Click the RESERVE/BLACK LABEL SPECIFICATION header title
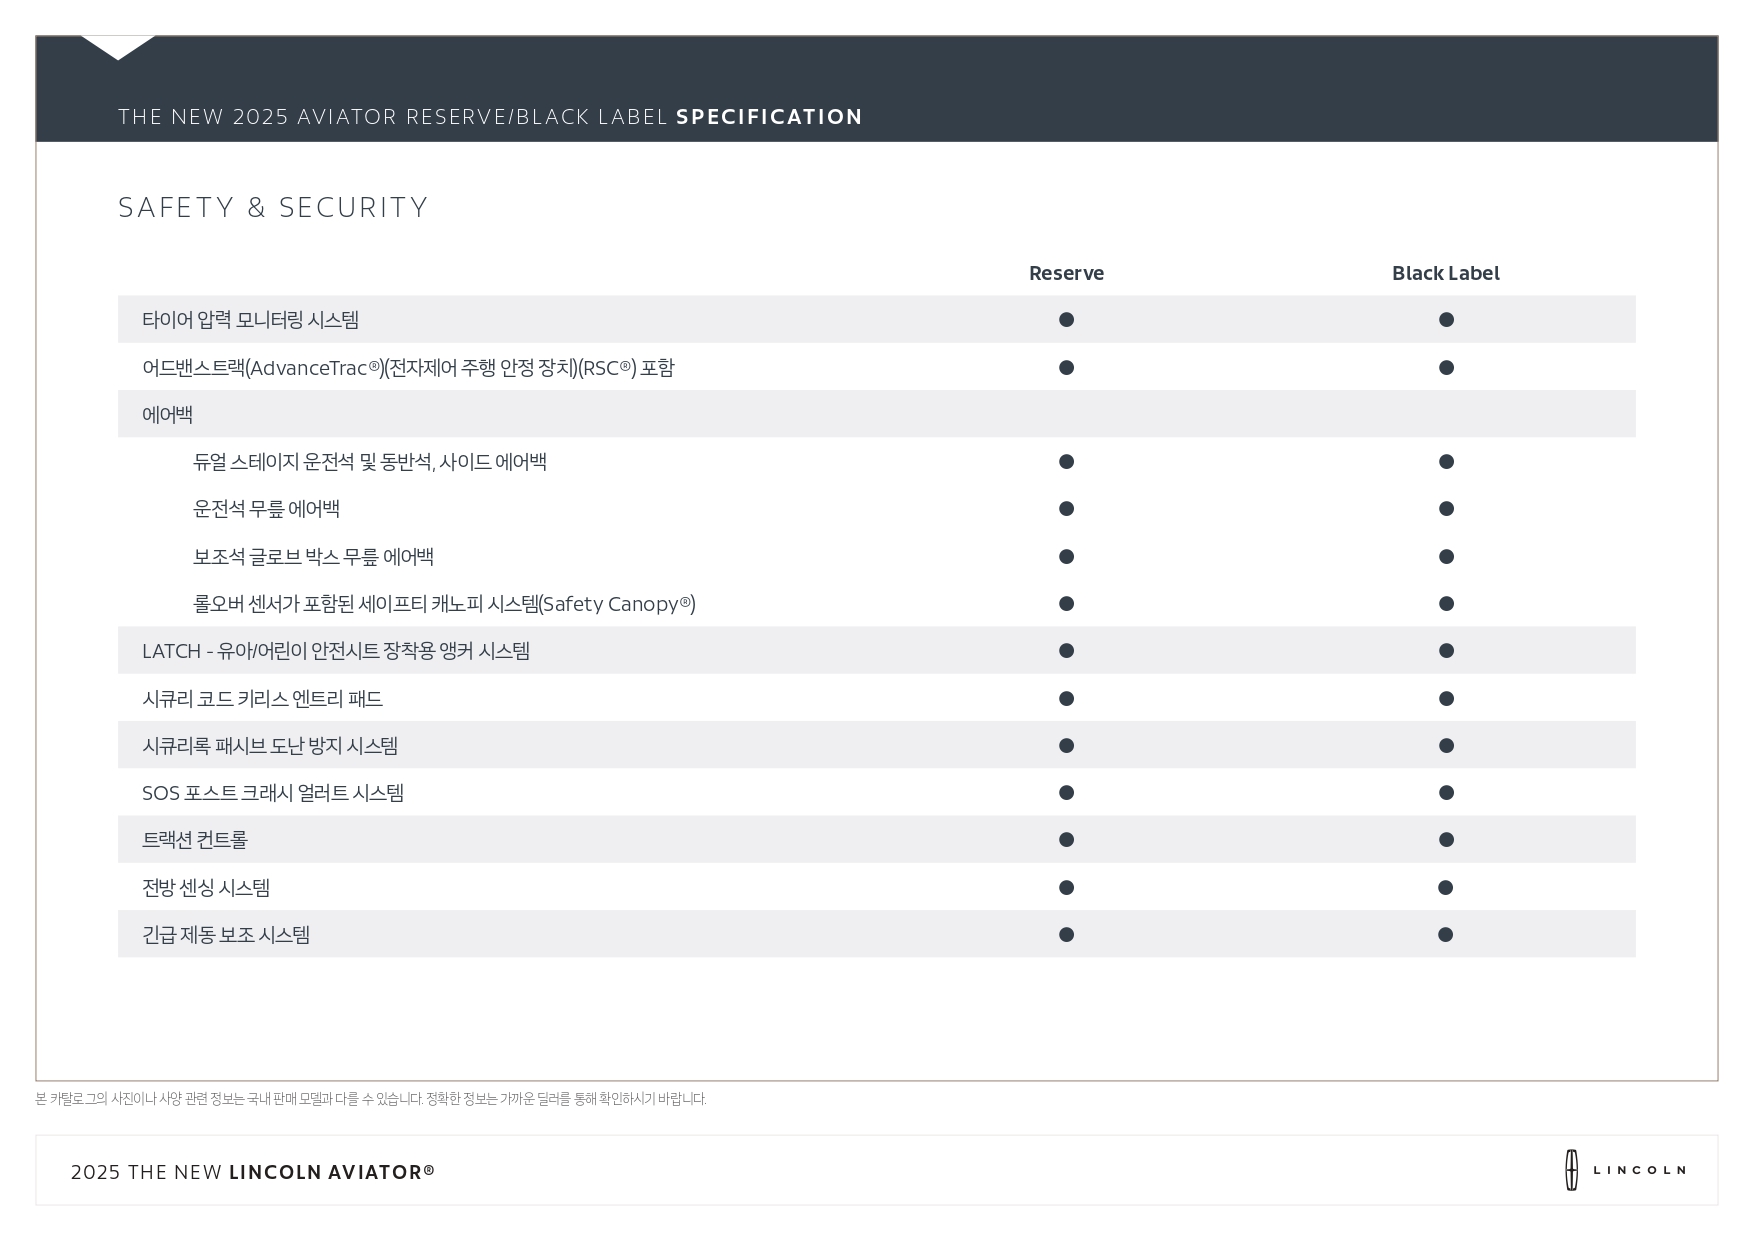Screen dimensions: 1754x1241 [x=490, y=117]
